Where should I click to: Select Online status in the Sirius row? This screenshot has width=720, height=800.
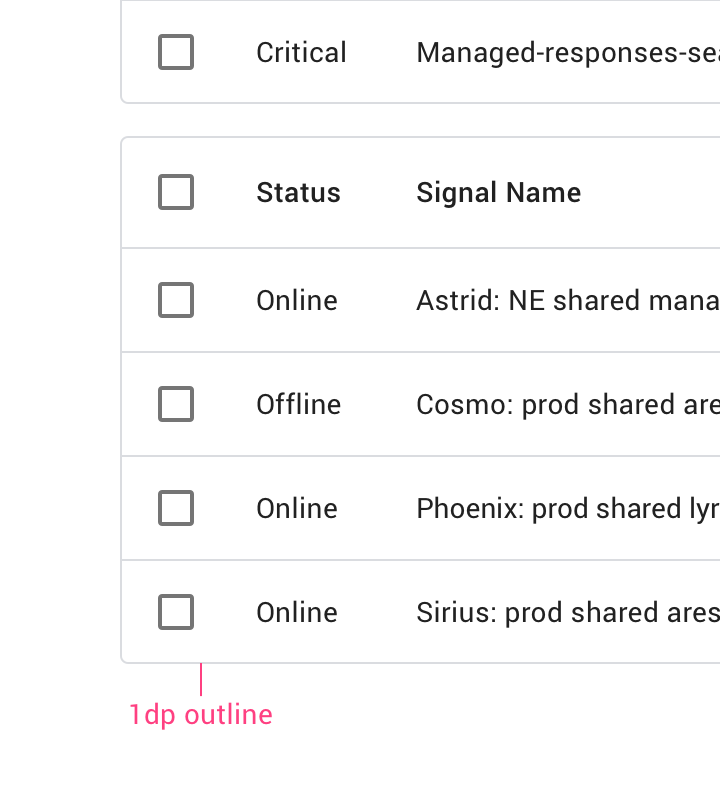[x=297, y=613]
